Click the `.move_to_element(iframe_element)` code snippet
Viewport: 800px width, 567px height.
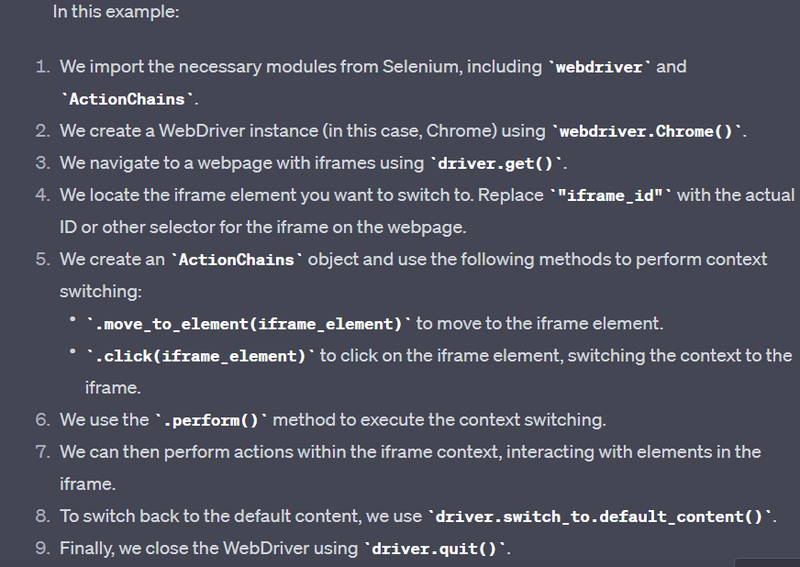250,323
